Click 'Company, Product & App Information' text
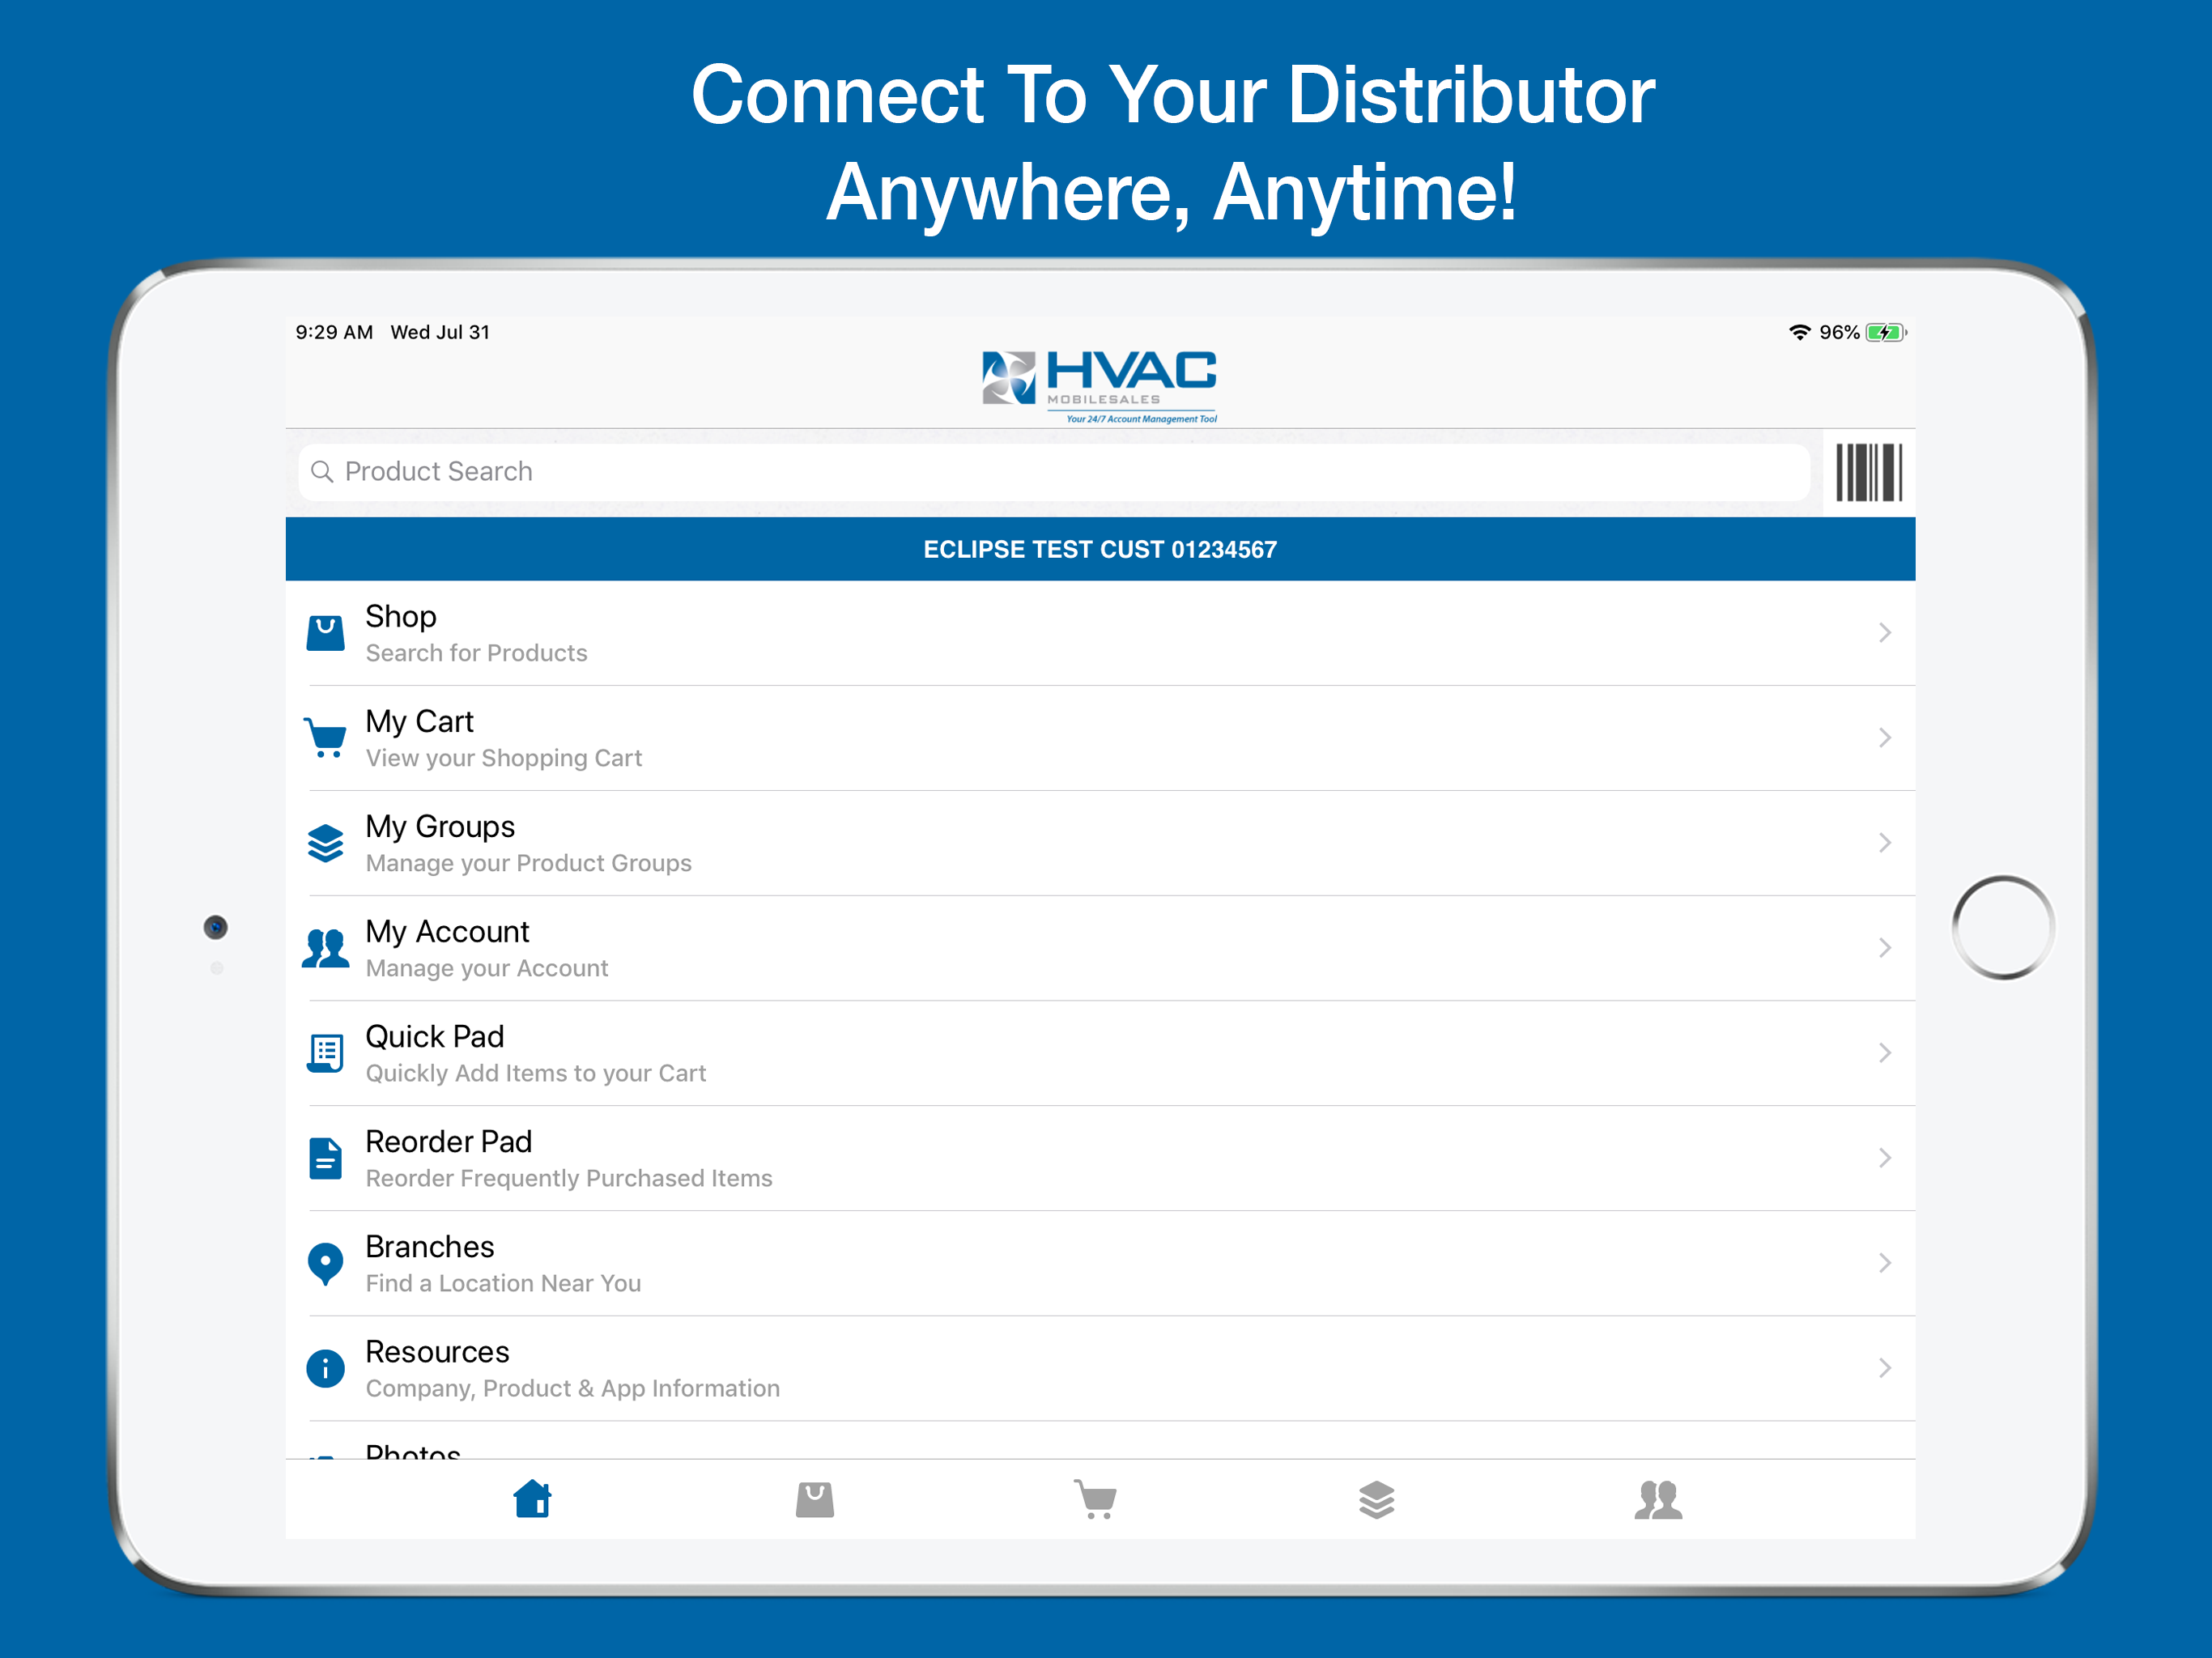The width and height of the screenshot is (2212, 1658). 573,1388
